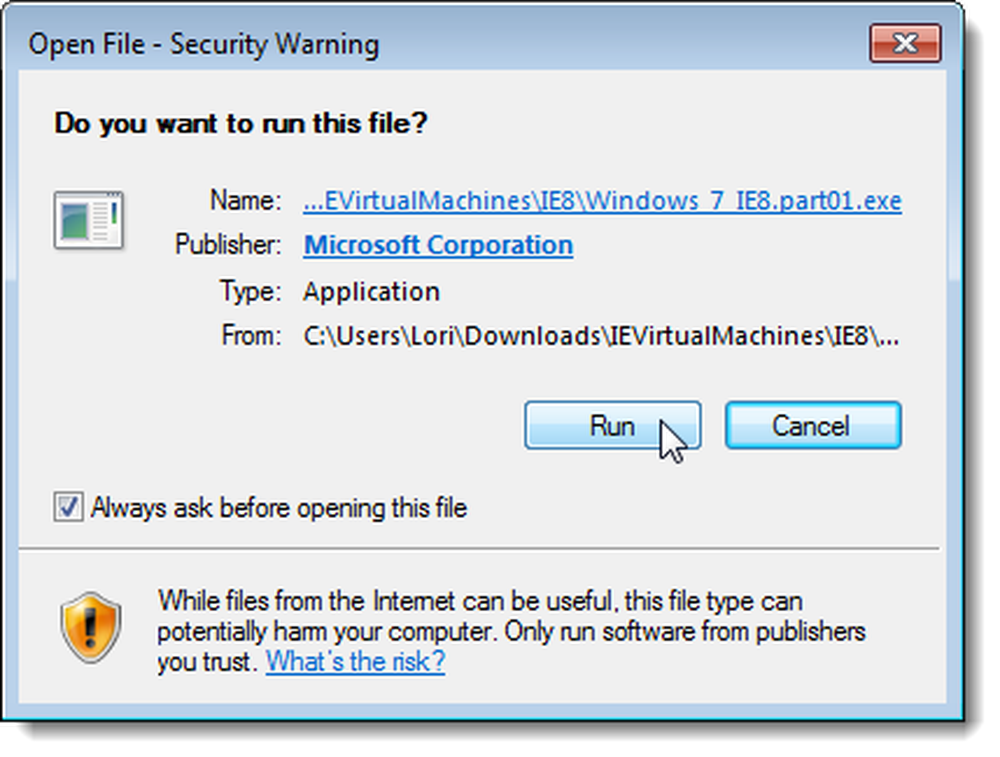Click the application file icon
Image resolution: width=1000 pixels, height=757 pixels.
(x=89, y=220)
